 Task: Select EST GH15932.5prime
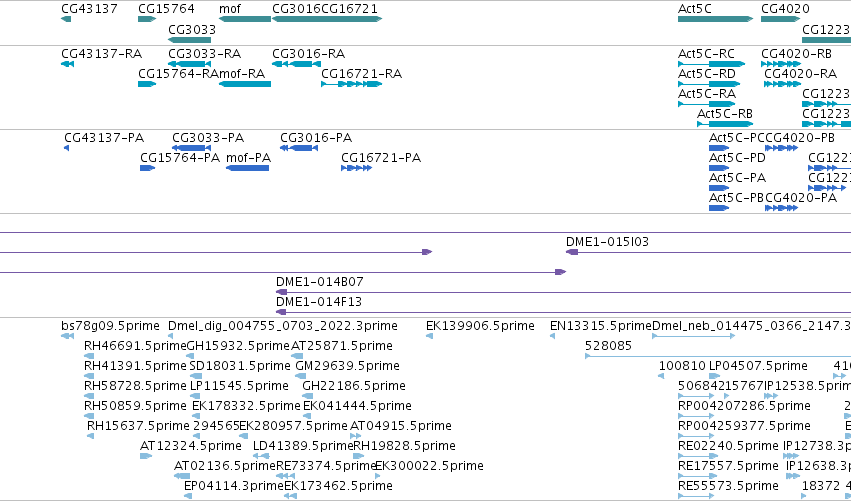pos(190,357)
